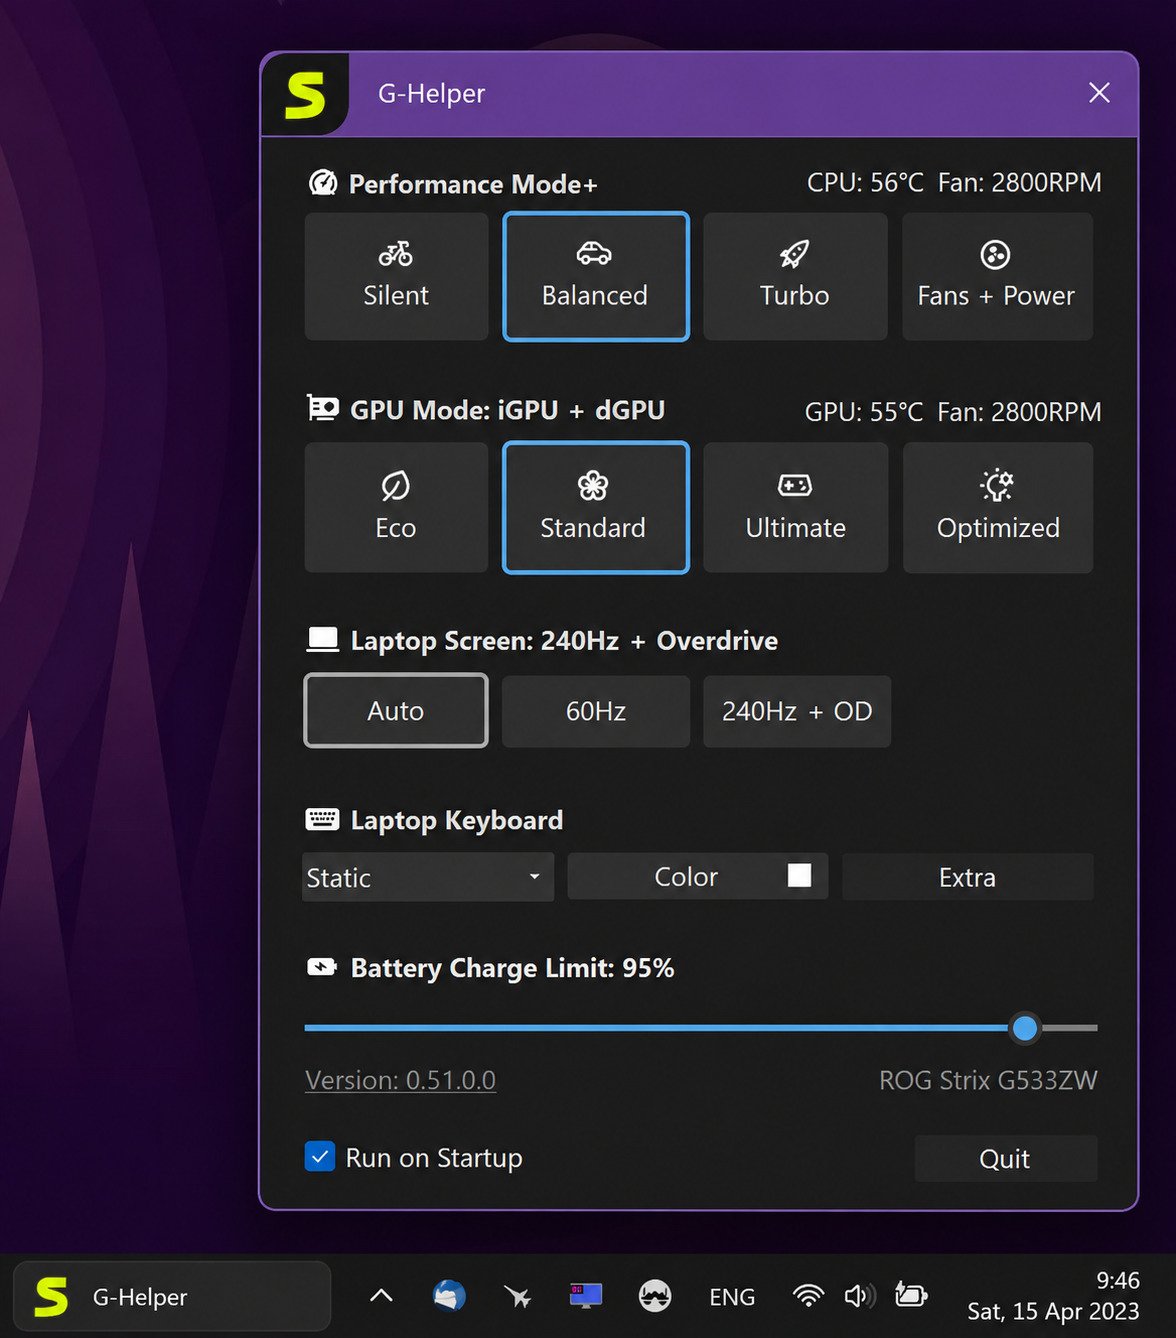Click the volume speaker tray icon
This screenshot has width=1176, height=1338.
(x=859, y=1296)
